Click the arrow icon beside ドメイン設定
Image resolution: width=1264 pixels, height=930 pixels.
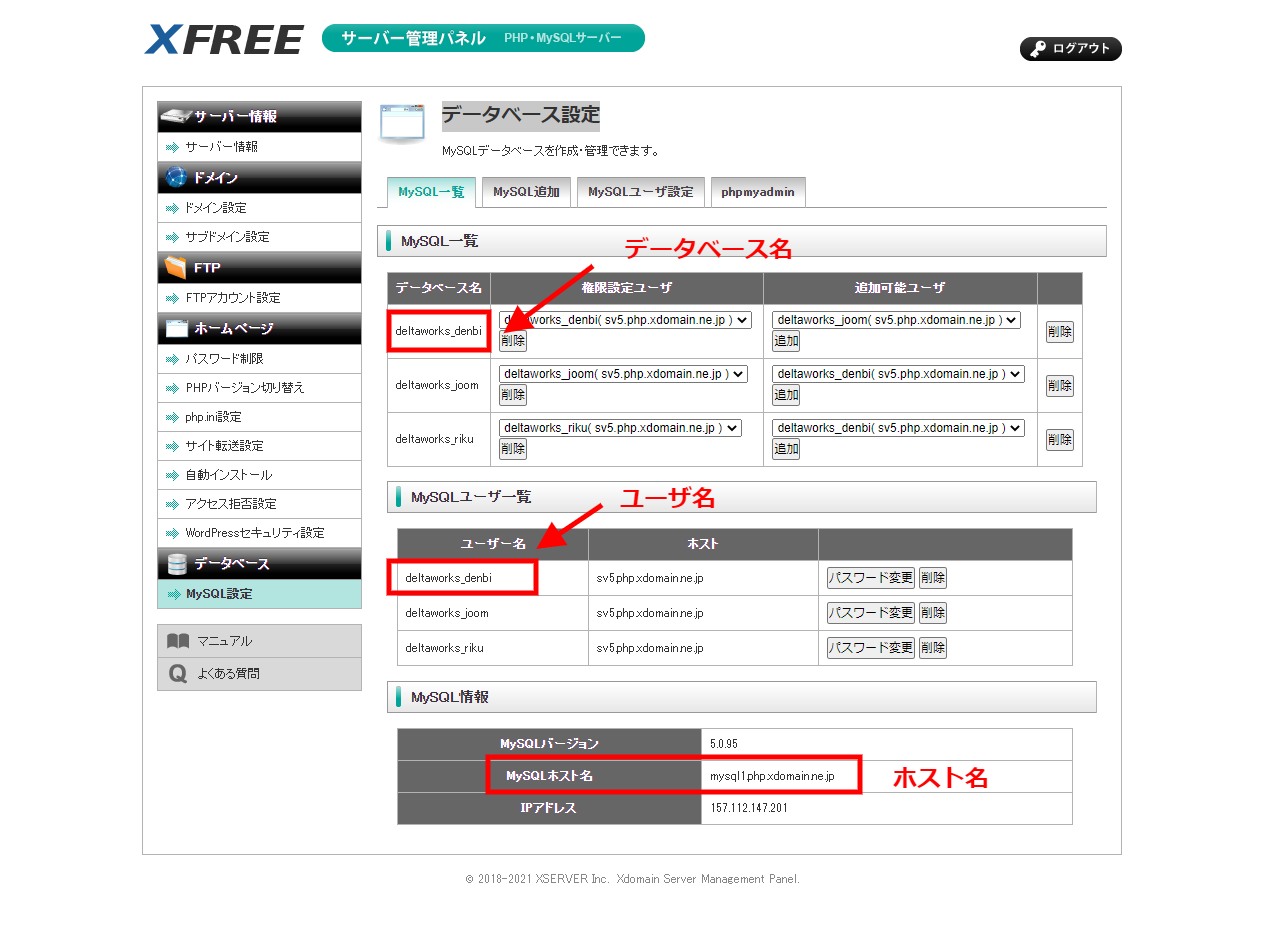coord(172,208)
